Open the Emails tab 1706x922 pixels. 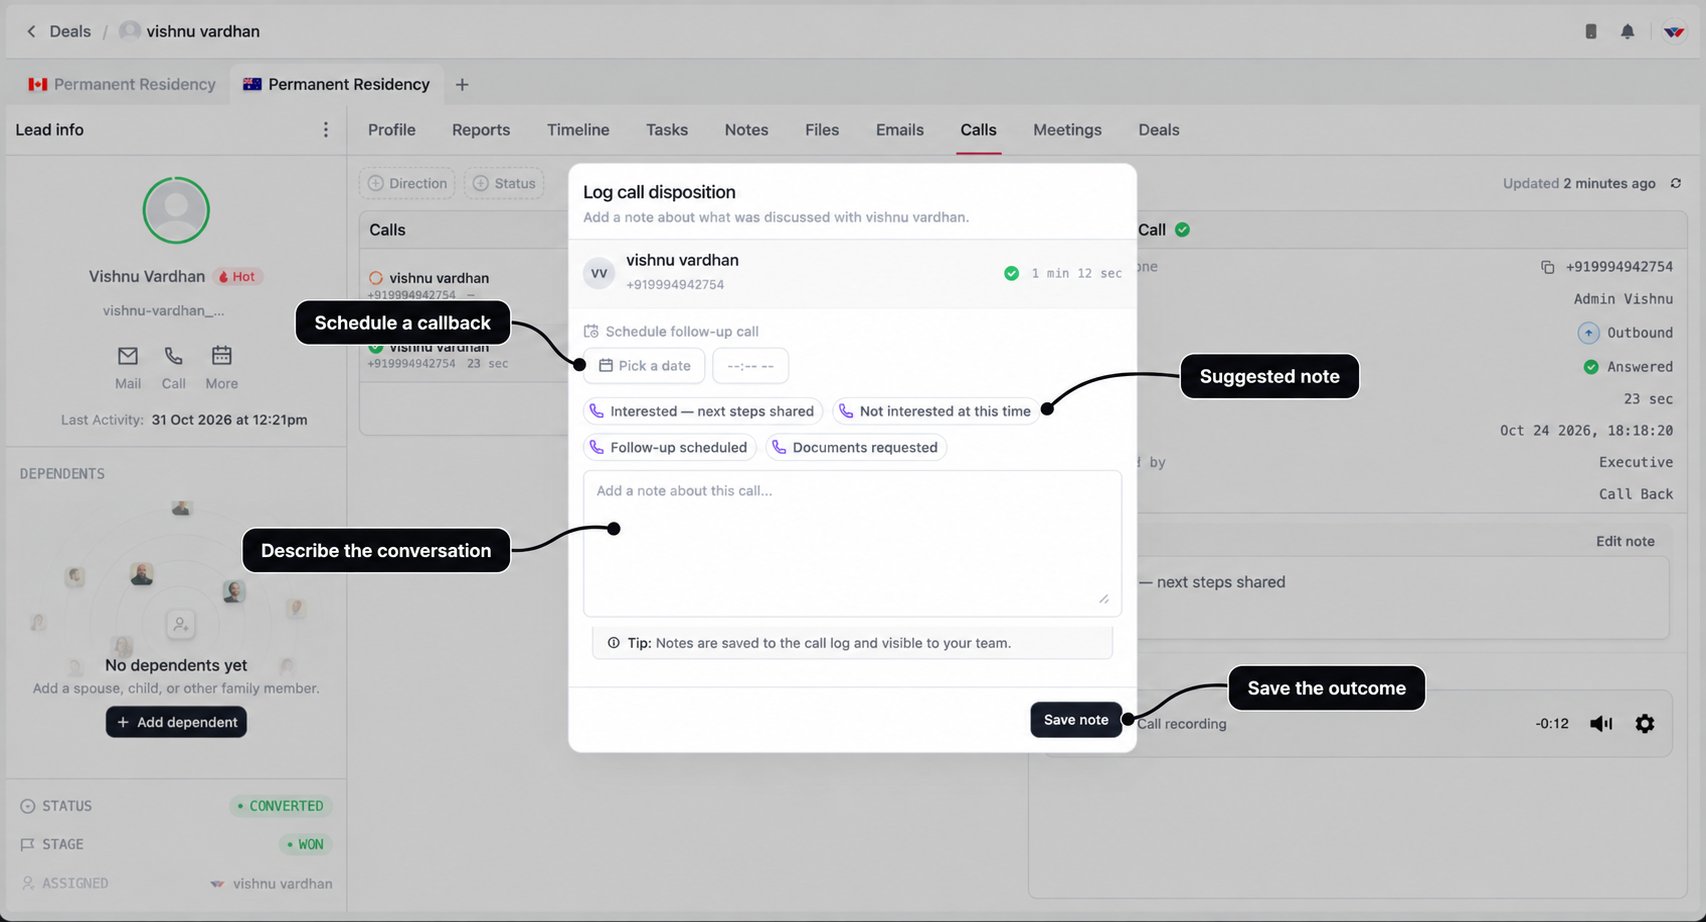point(900,130)
